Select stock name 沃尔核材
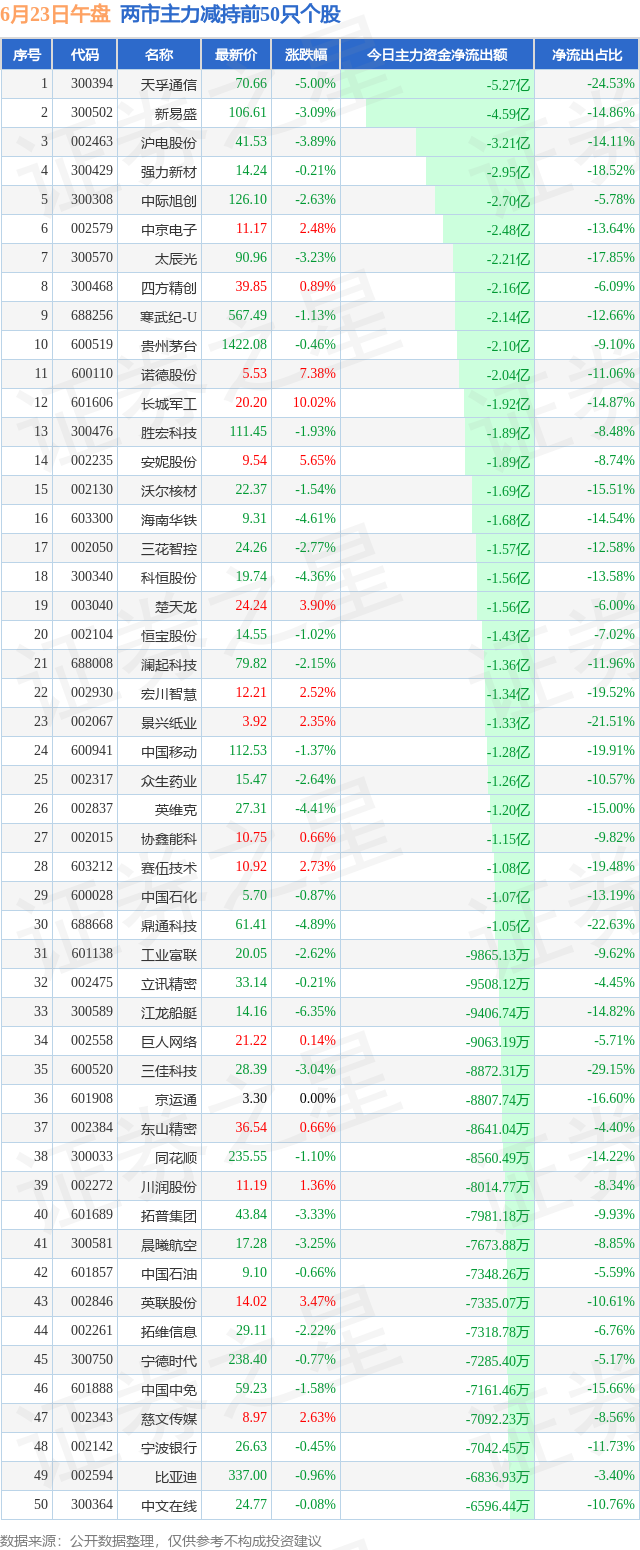The width and height of the screenshot is (640, 1550). [x=169, y=490]
